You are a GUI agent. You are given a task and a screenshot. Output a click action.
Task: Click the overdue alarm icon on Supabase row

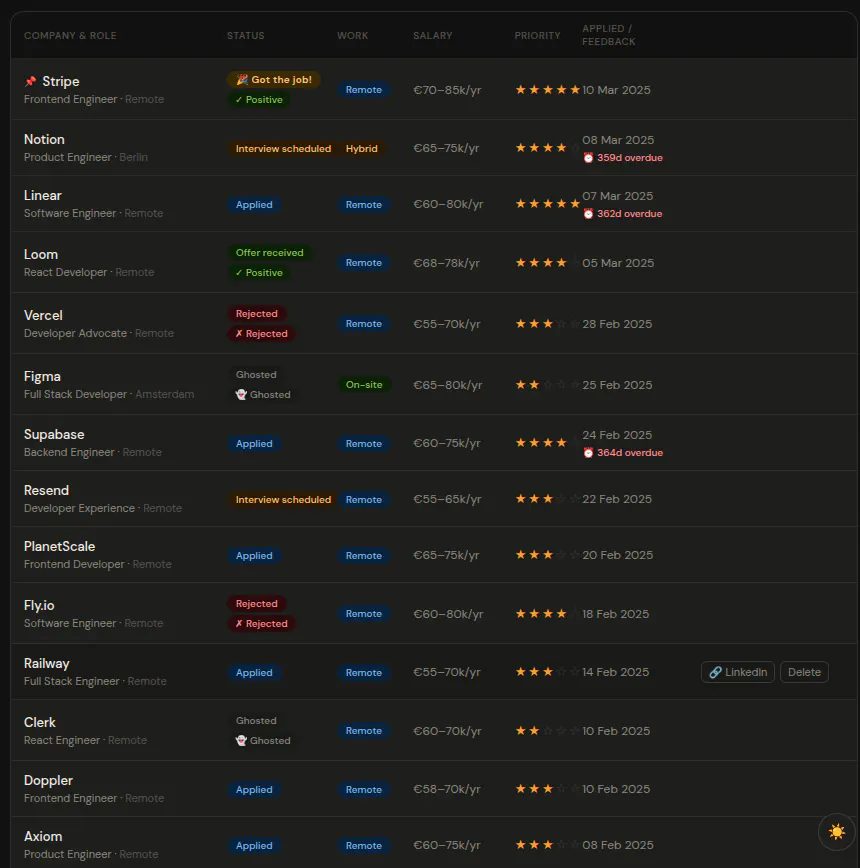pyautogui.click(x=588, y=453)
